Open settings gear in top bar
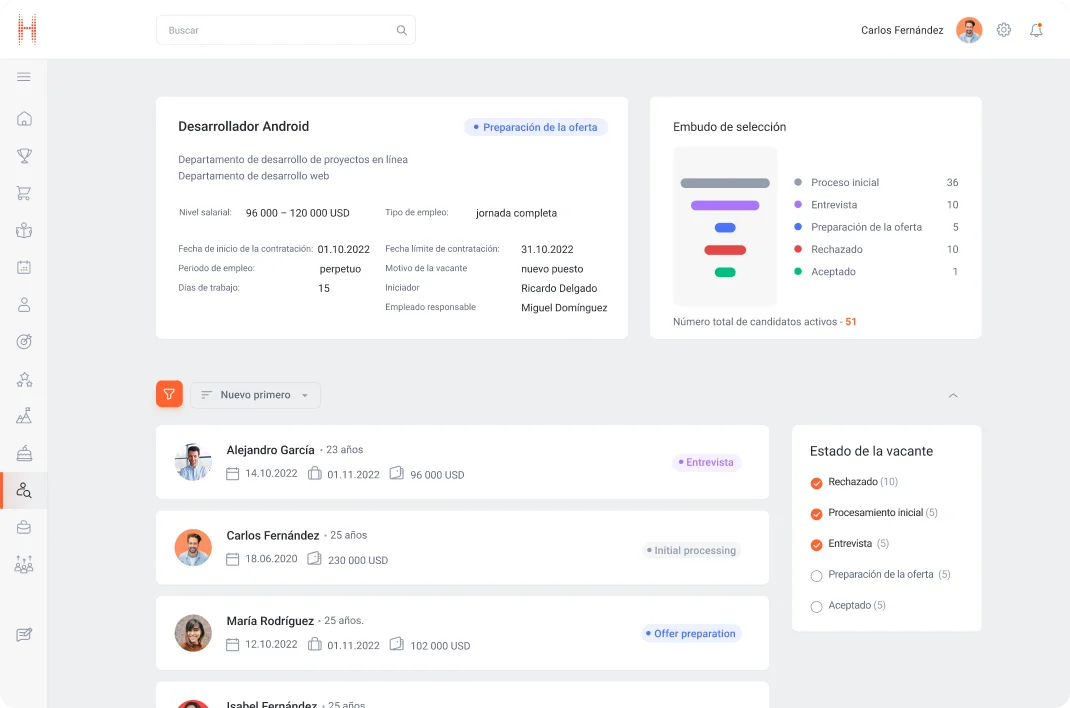The height and width of the screenshot is (708, 1070). tap(1004, 30)
